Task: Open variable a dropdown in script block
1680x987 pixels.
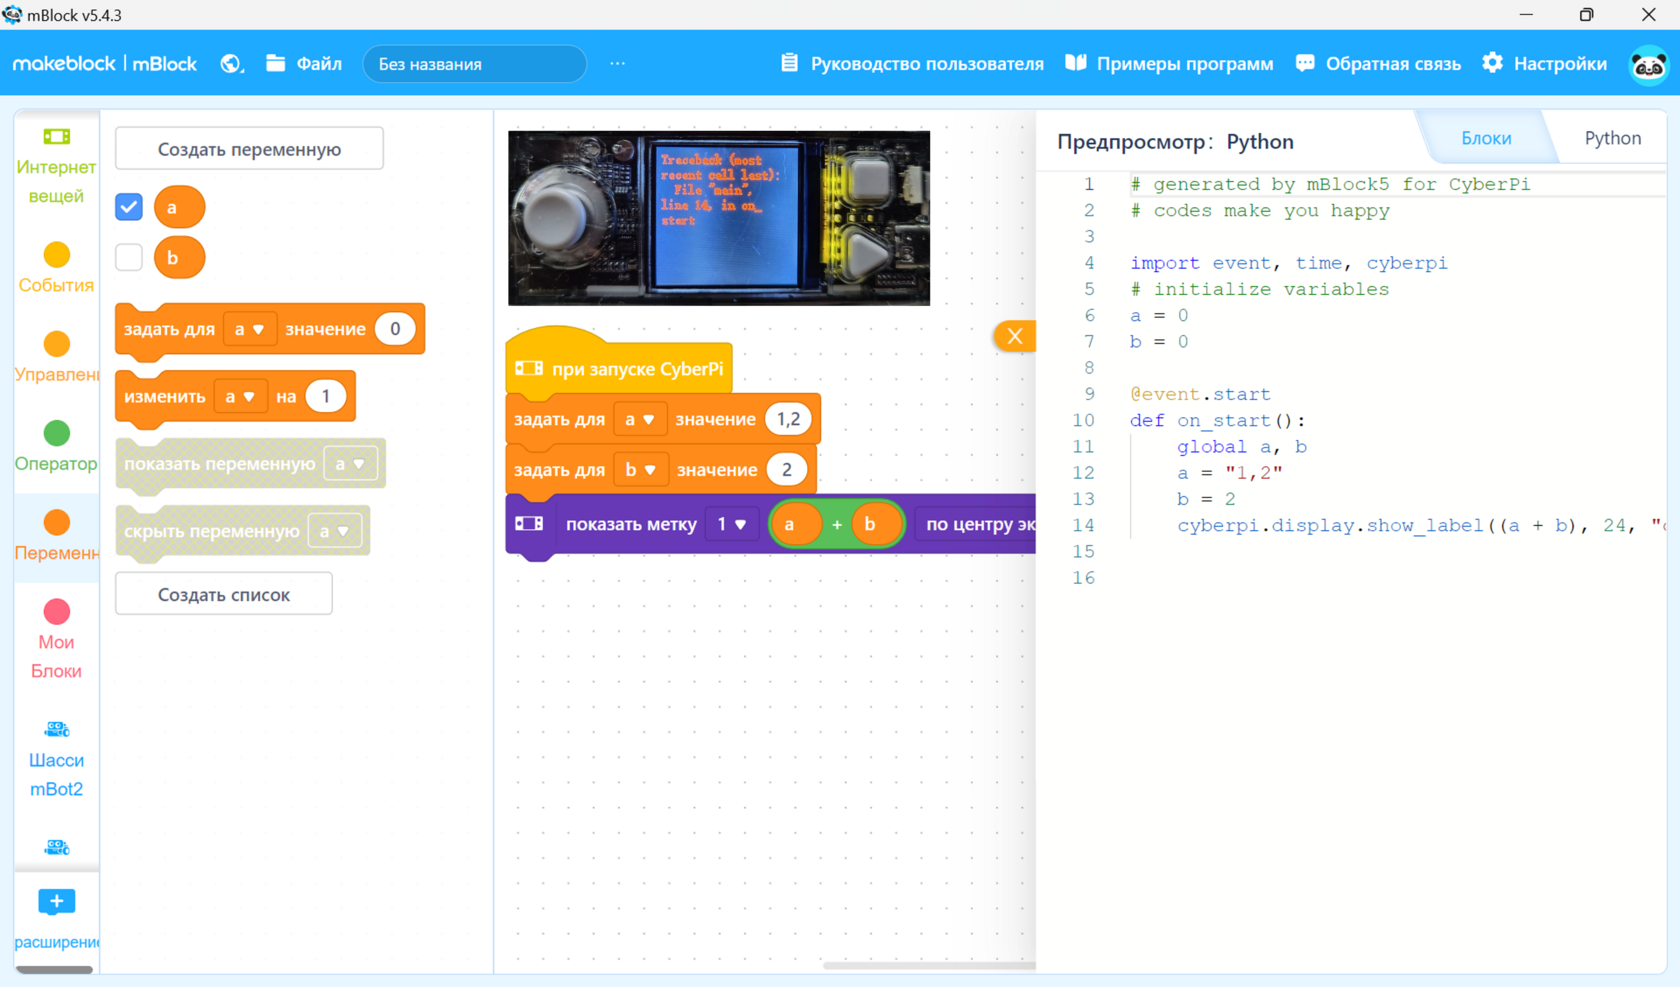Action: [640, 419]
